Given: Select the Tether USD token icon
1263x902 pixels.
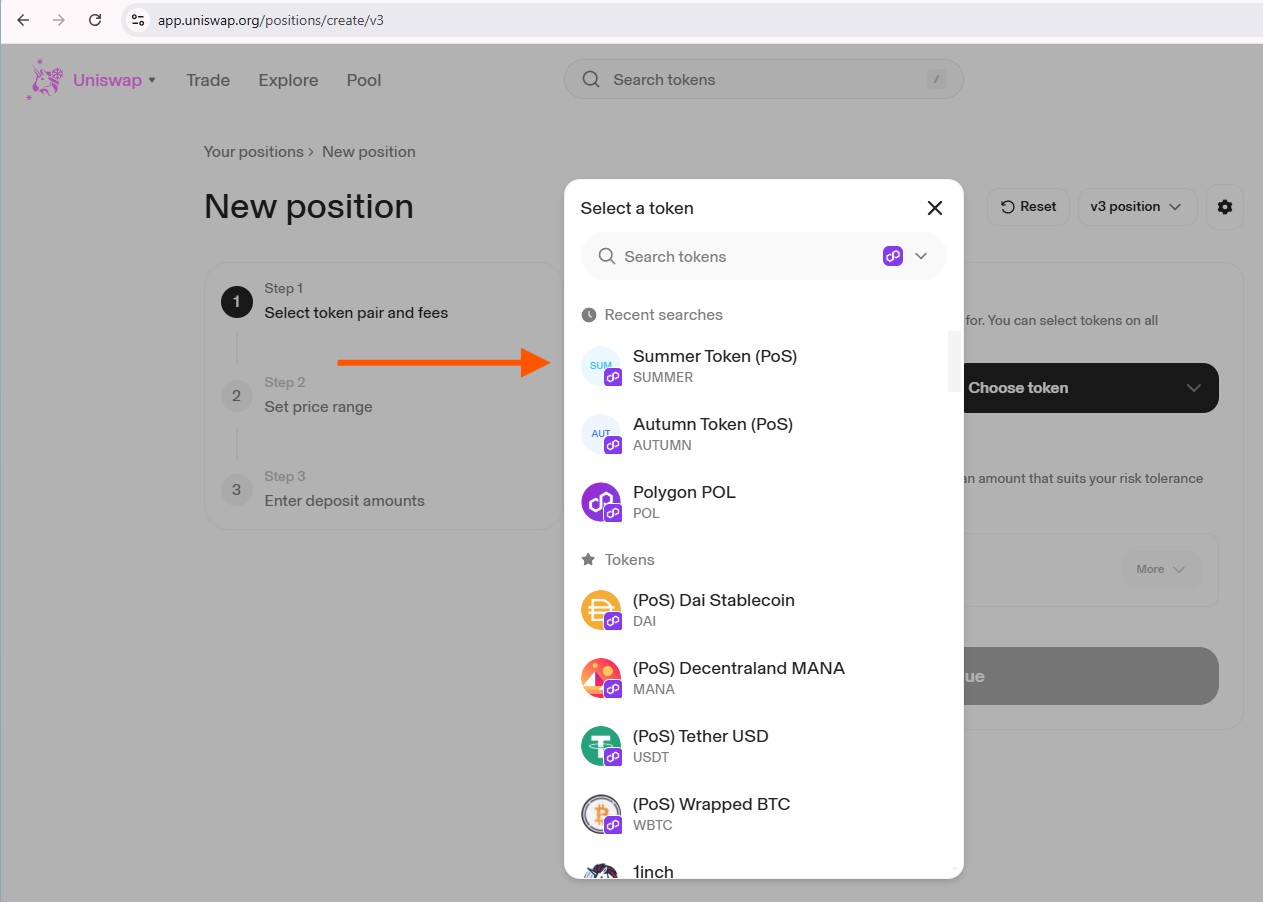Looking at the screenshot, I should coord(601,746).
